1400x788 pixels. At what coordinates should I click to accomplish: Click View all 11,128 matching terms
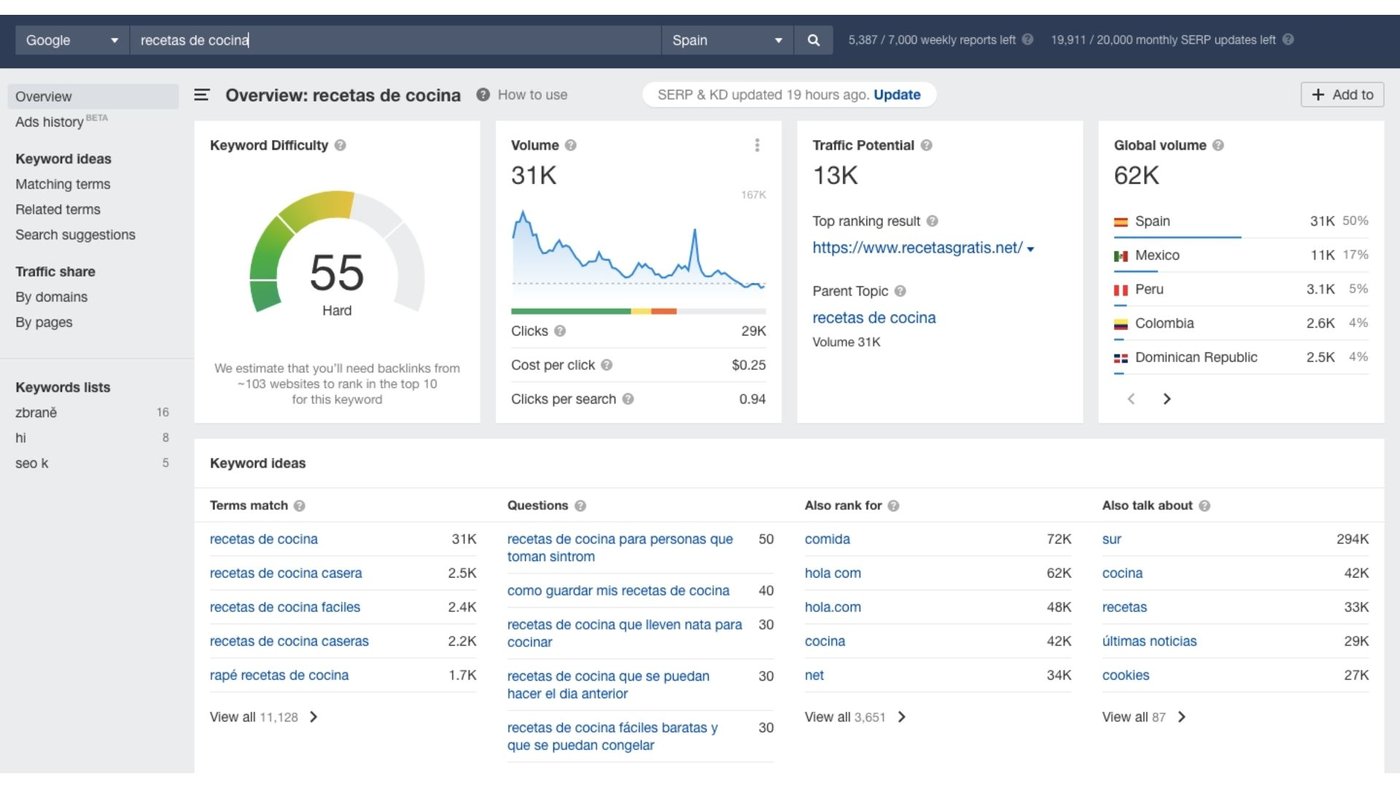click(x=264, y=717)
